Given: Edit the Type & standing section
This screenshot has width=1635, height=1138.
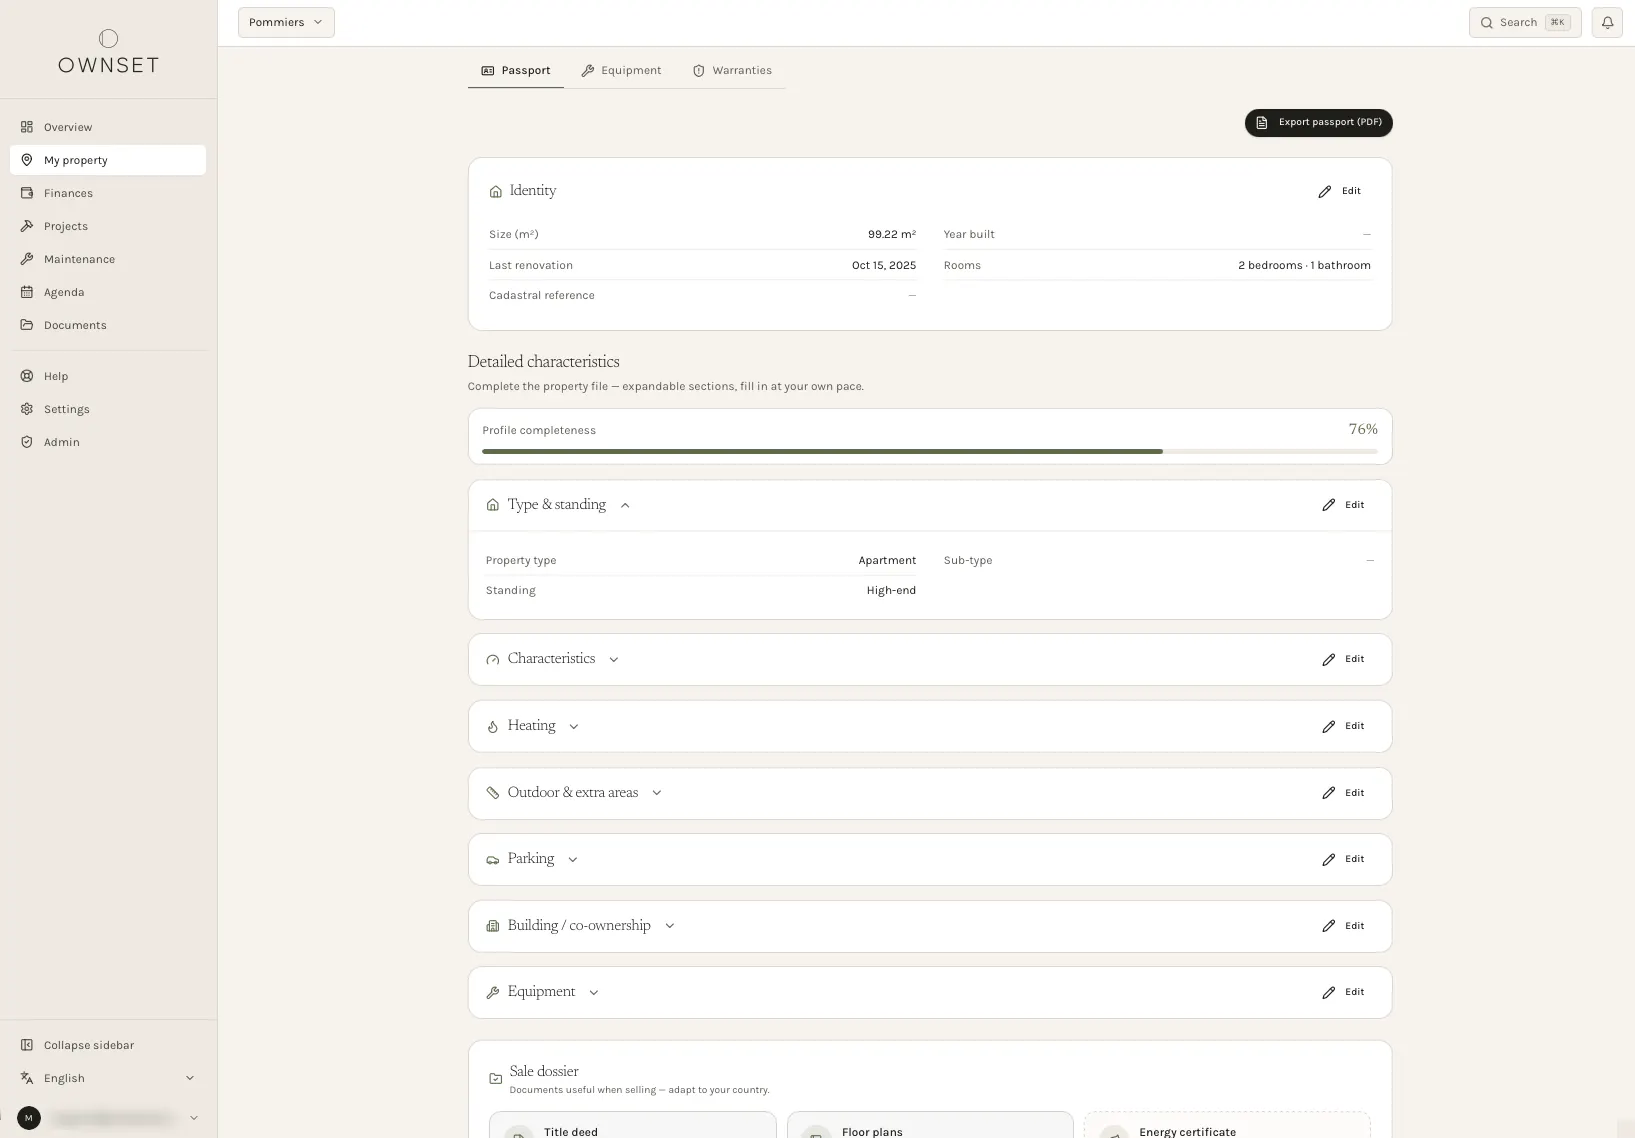Looking at the screenshot, I should click(1343, 505).
